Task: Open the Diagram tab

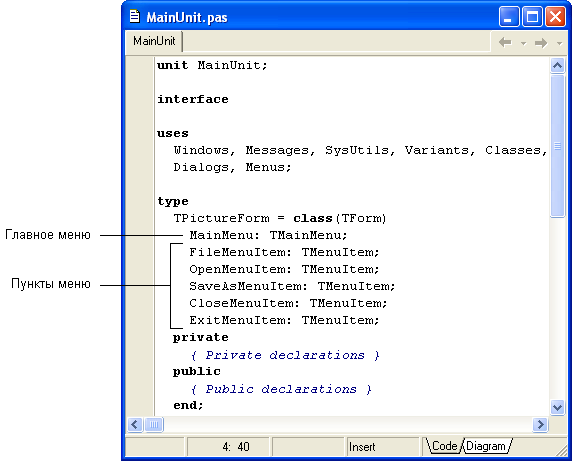Action: (x=486, y=446)
